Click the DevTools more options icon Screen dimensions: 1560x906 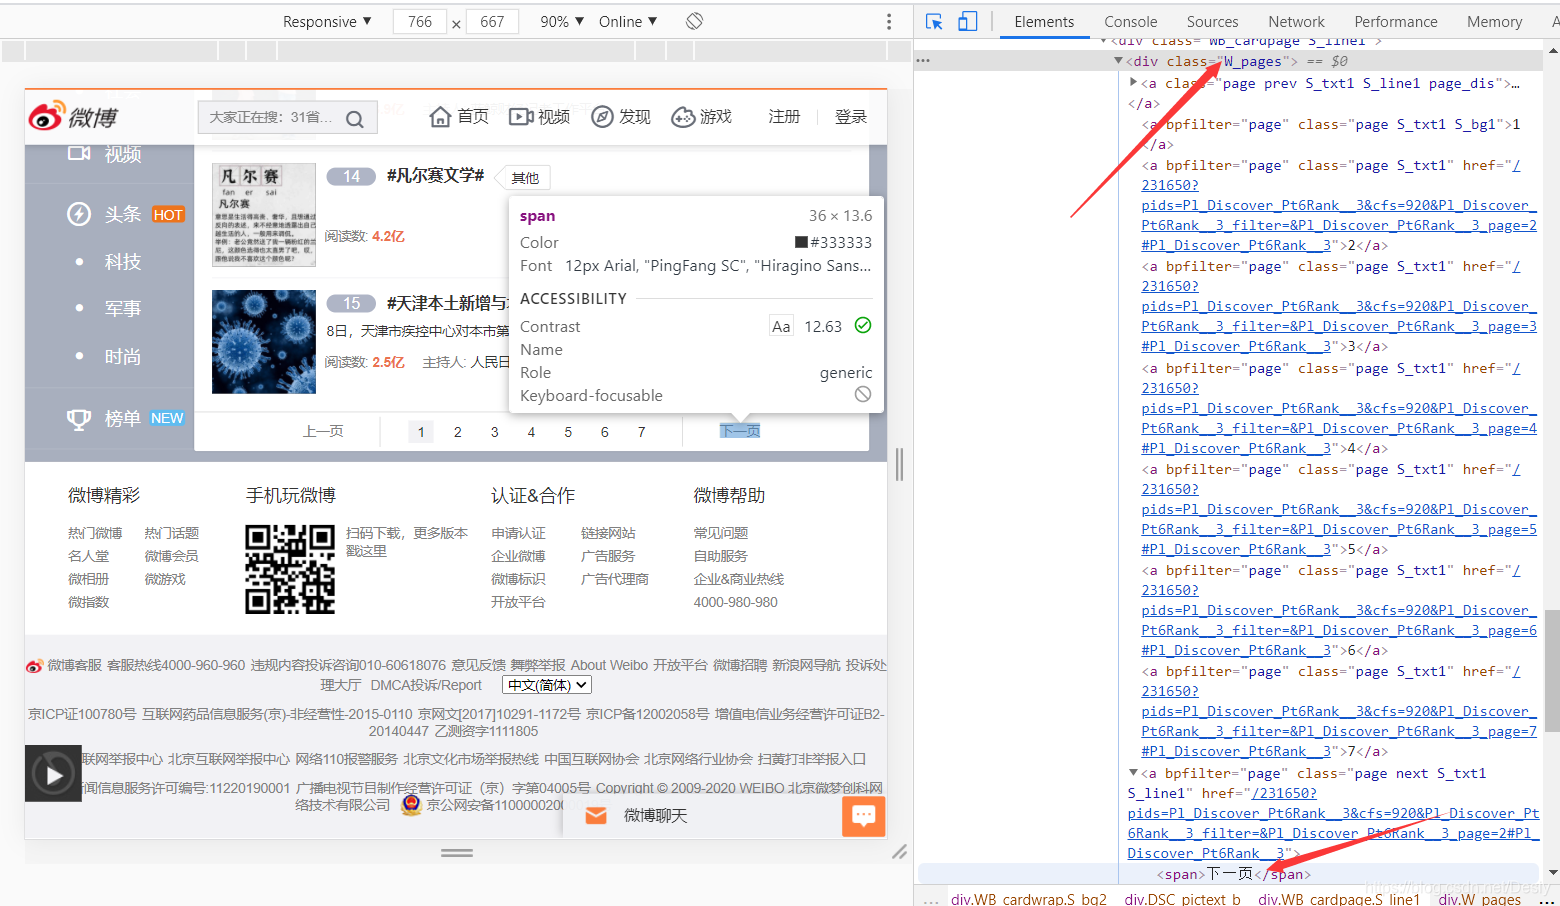889,20
